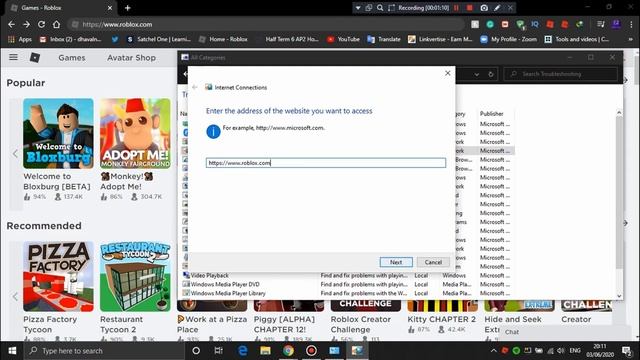This screenshot has width=640, height=360.
Task: Refresh the All Categories window
Action: pos(491,74)
